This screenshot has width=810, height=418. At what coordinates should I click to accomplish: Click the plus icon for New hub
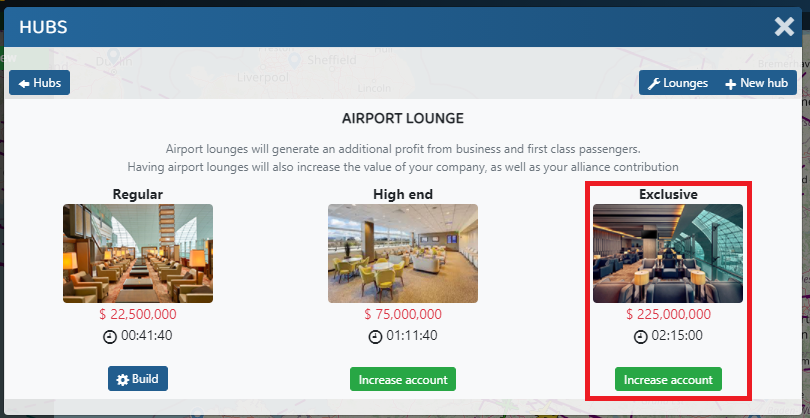(x=730, y=84)
